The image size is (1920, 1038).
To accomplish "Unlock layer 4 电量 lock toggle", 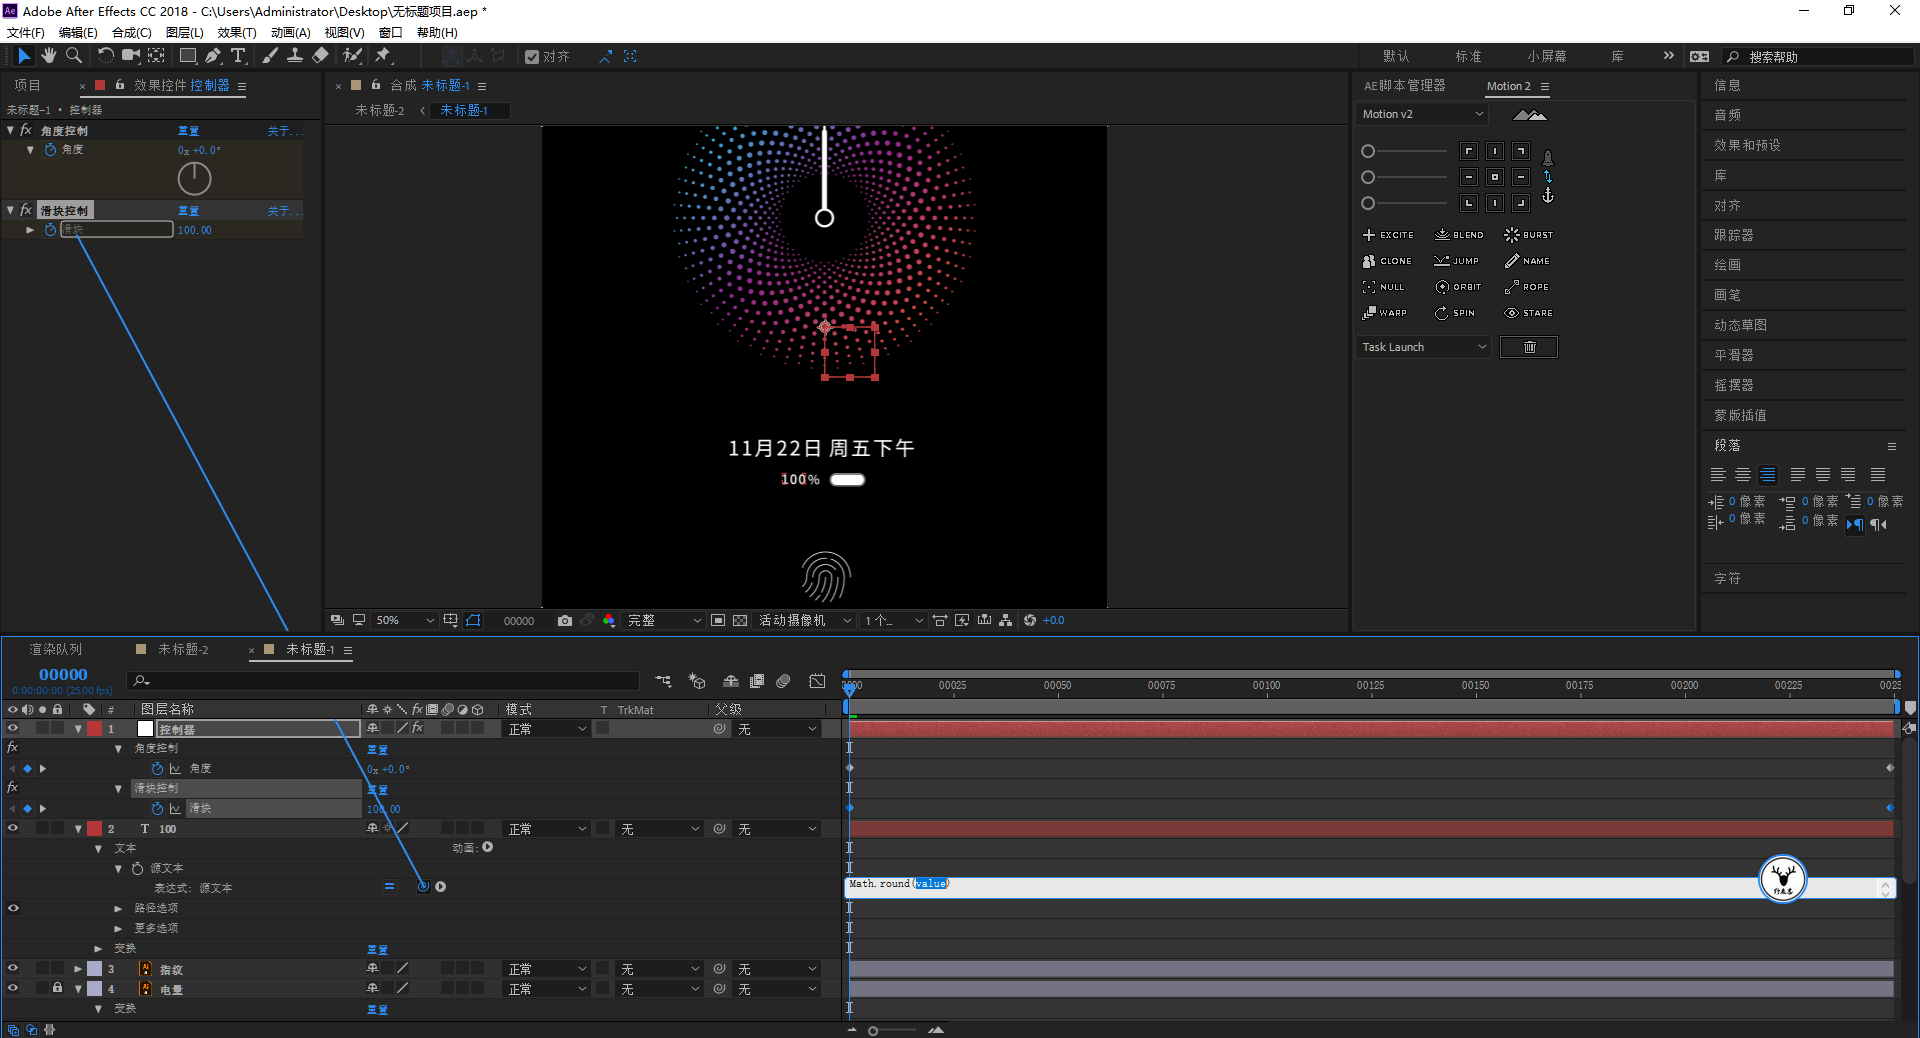I will point(57,989).
